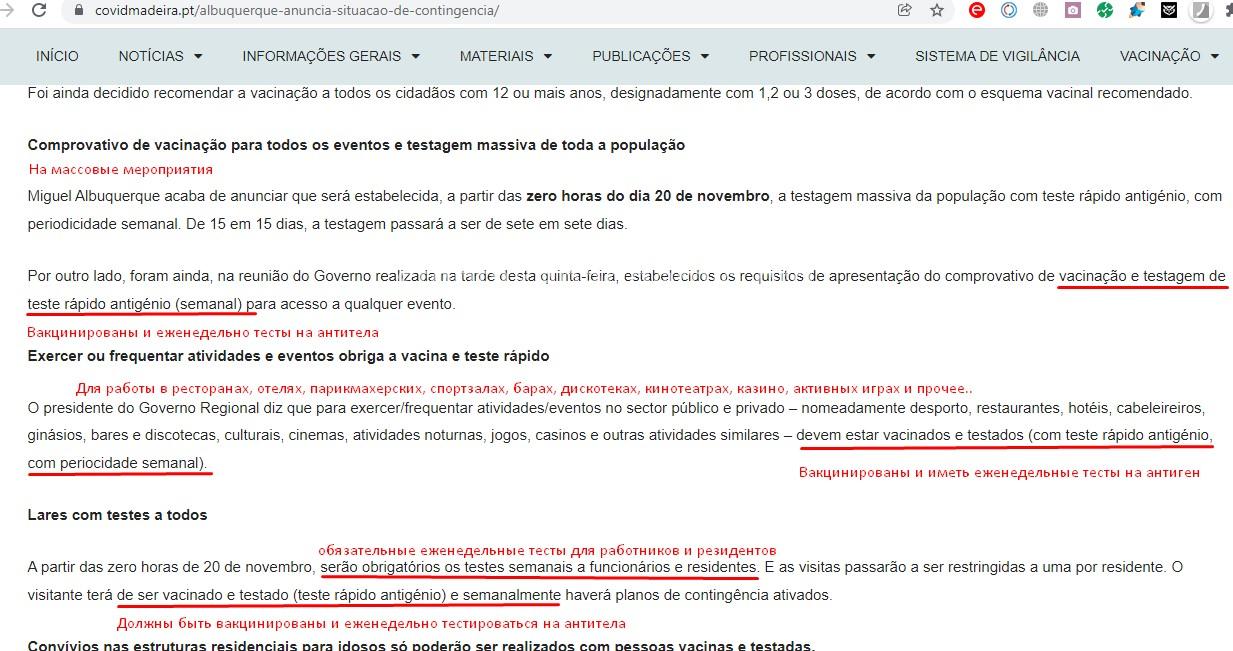Click the text "haverá planos de contingência ativados."
Viewport: 1233px width, 651px height.
698,596
